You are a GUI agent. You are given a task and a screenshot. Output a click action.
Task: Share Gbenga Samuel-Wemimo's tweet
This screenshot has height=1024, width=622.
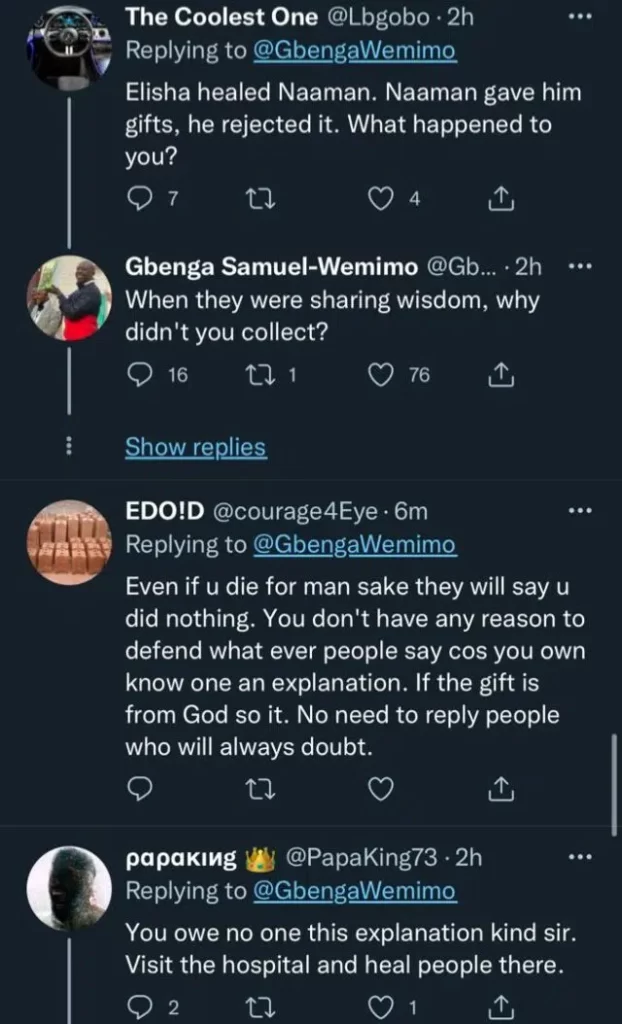[x=498, y=375]
